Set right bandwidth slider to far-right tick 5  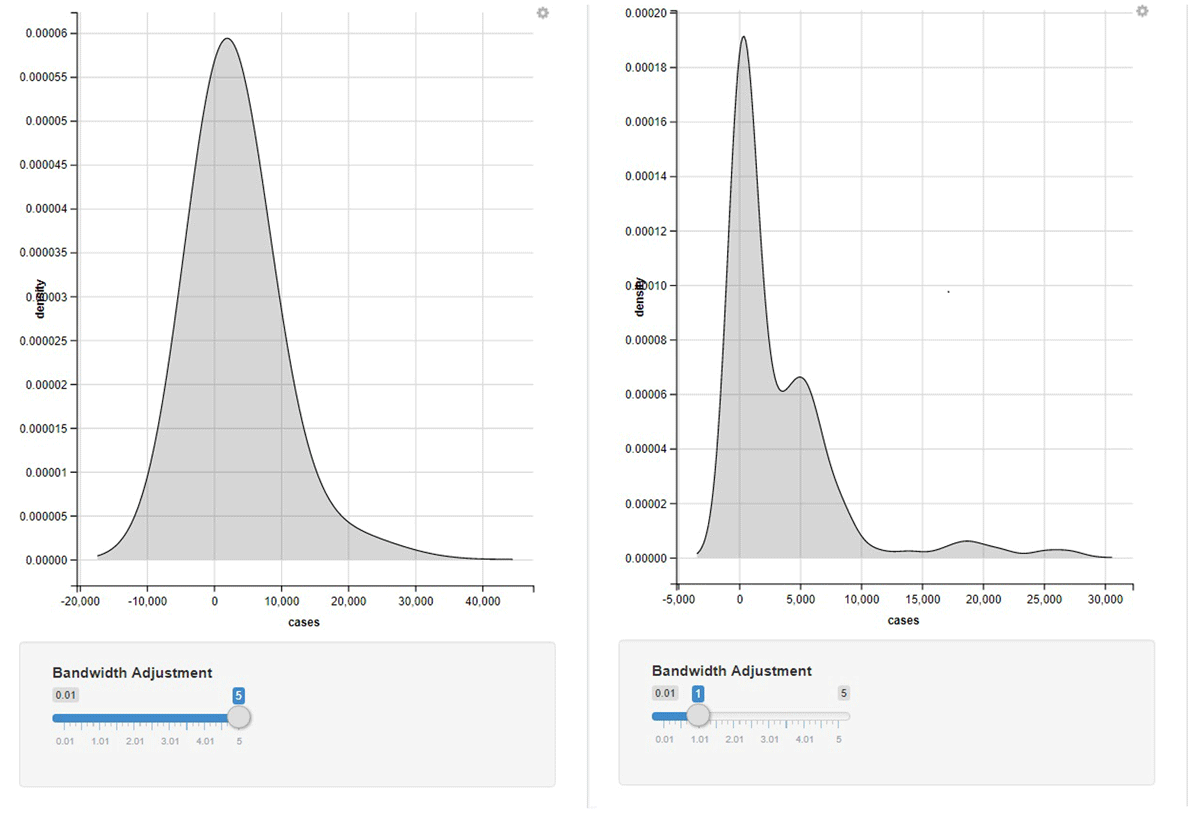(839, 716)
